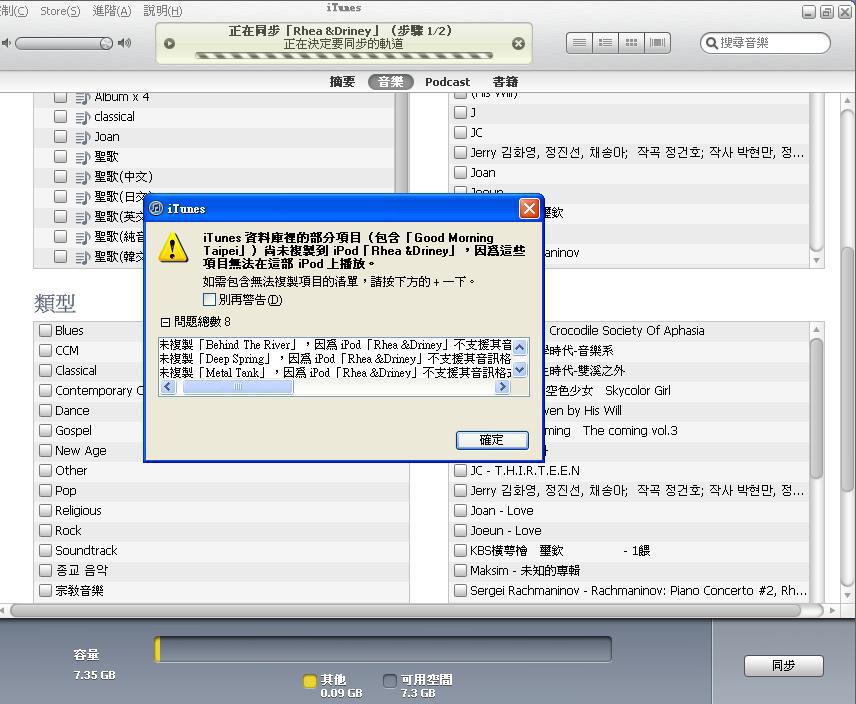Click the 確定 button in the dialog
Image resolution: width=856 pixels, height=704 pixels.
(492, 440)
